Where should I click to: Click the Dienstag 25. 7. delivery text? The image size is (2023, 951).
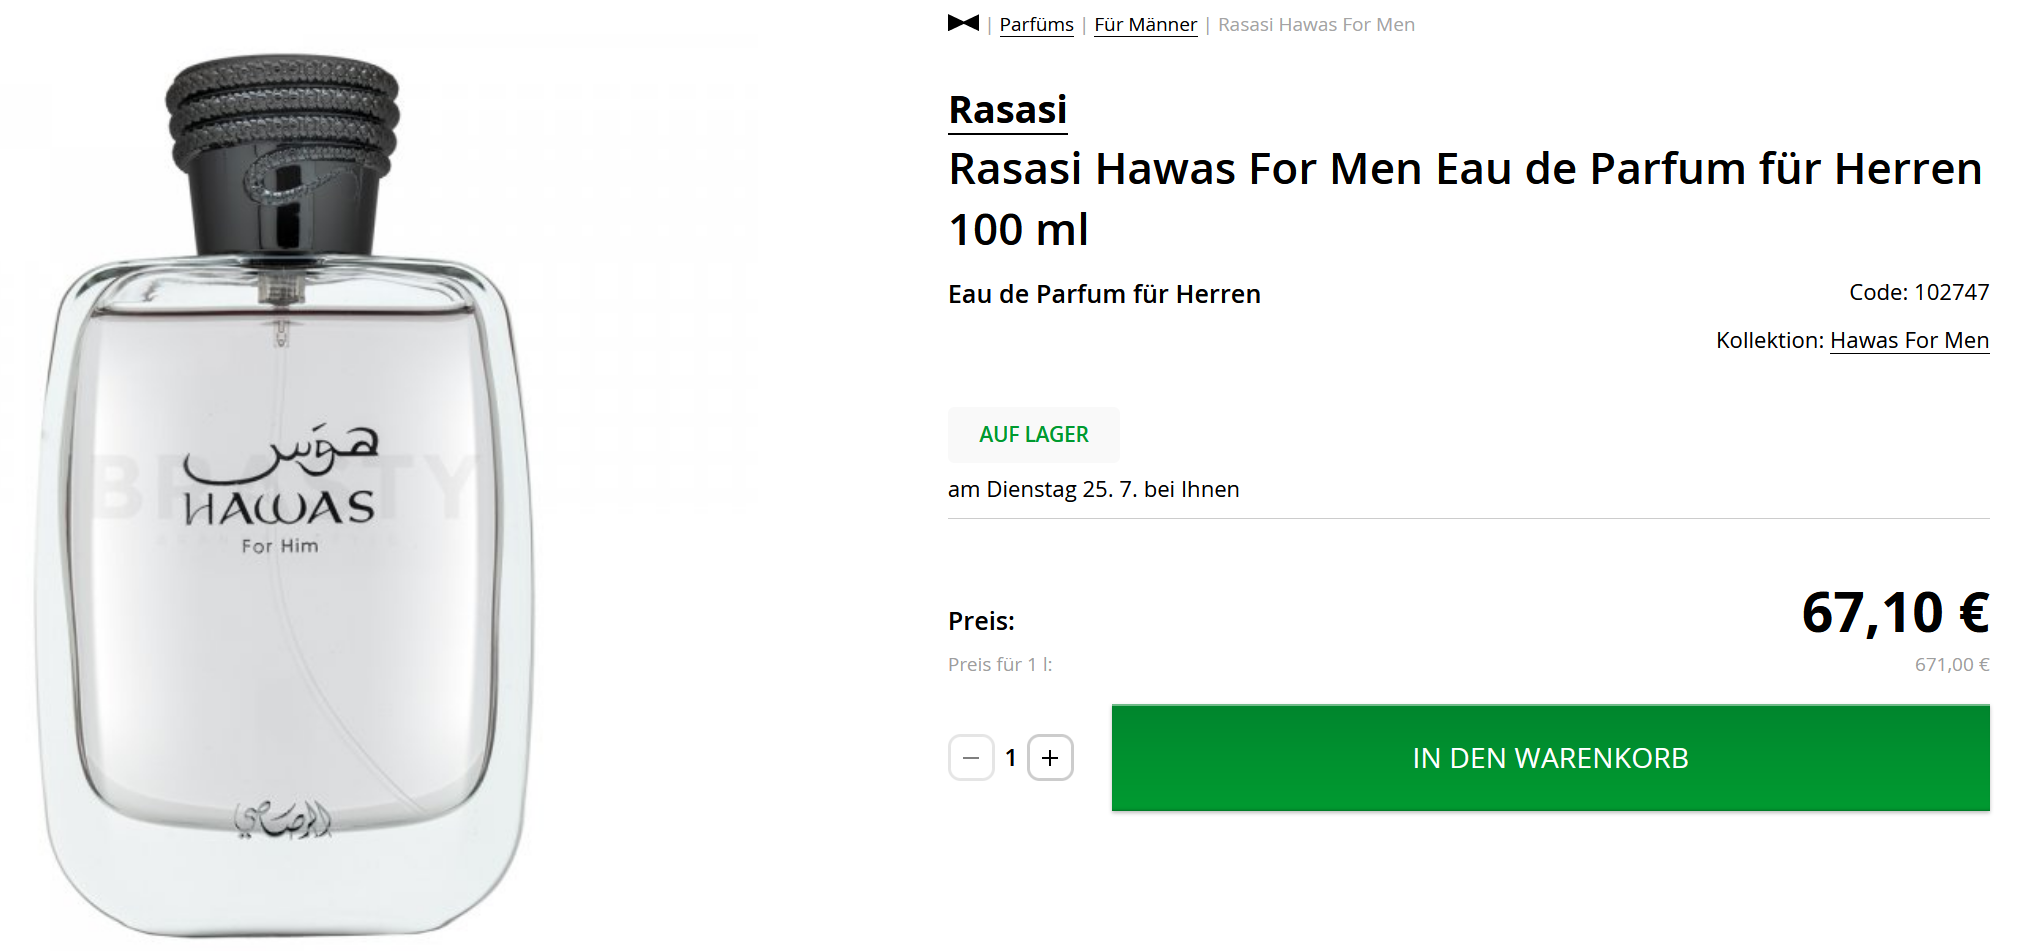1093,490
